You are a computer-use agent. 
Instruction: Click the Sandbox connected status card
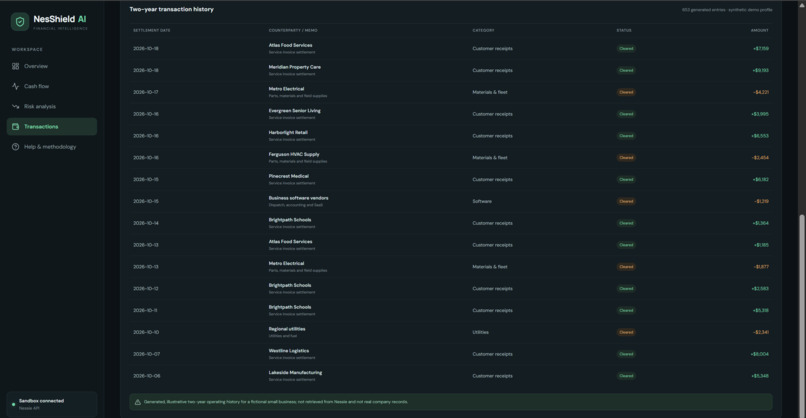(x=52, y=404)
